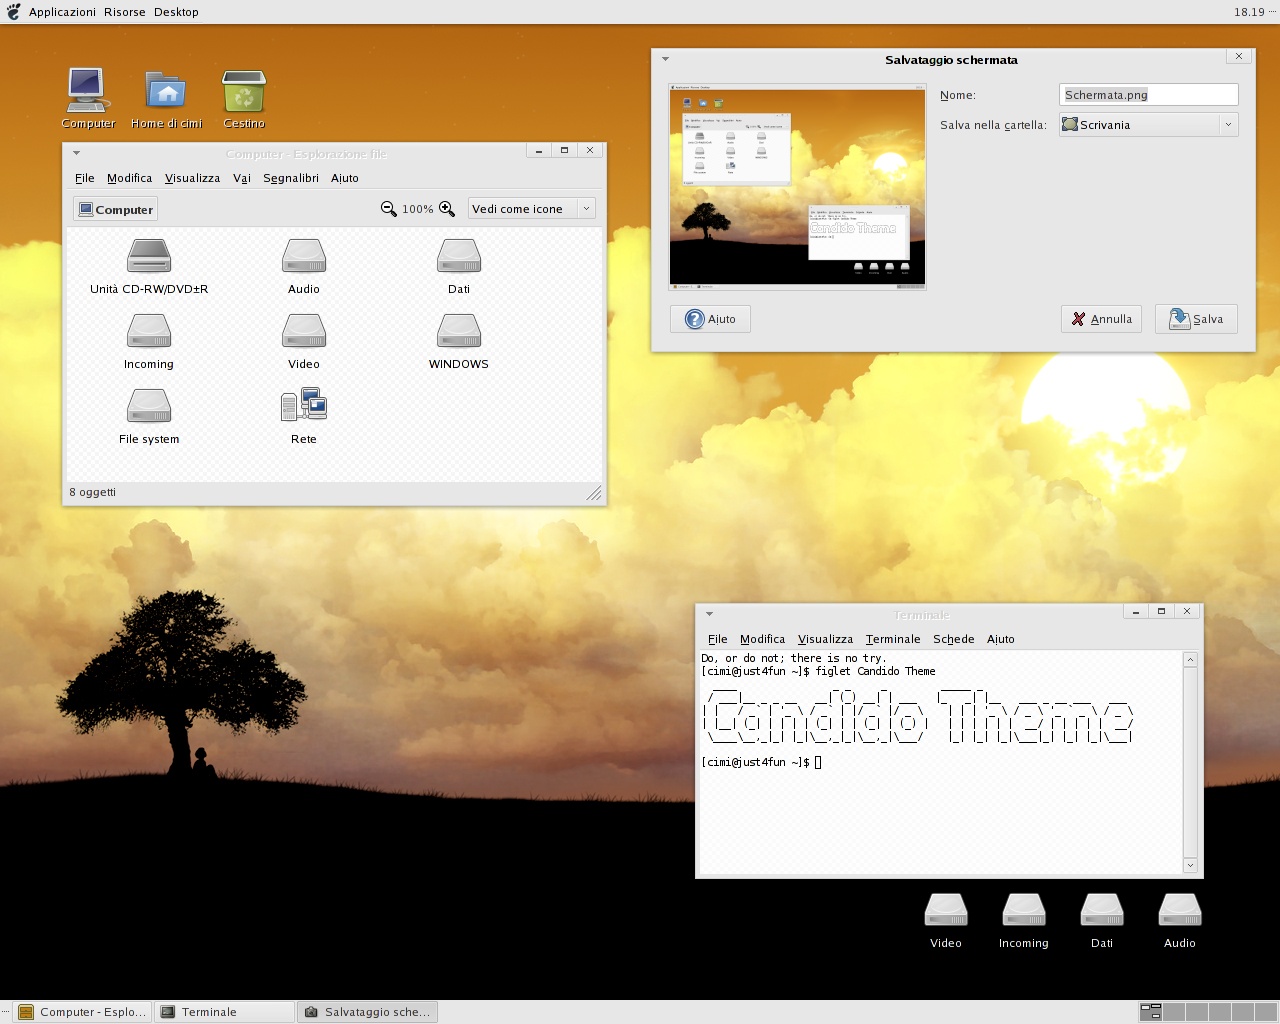Switch to Terminale taskbar button
The height and width of the screenshot is (1024, 1280).
click(225, 1012)
